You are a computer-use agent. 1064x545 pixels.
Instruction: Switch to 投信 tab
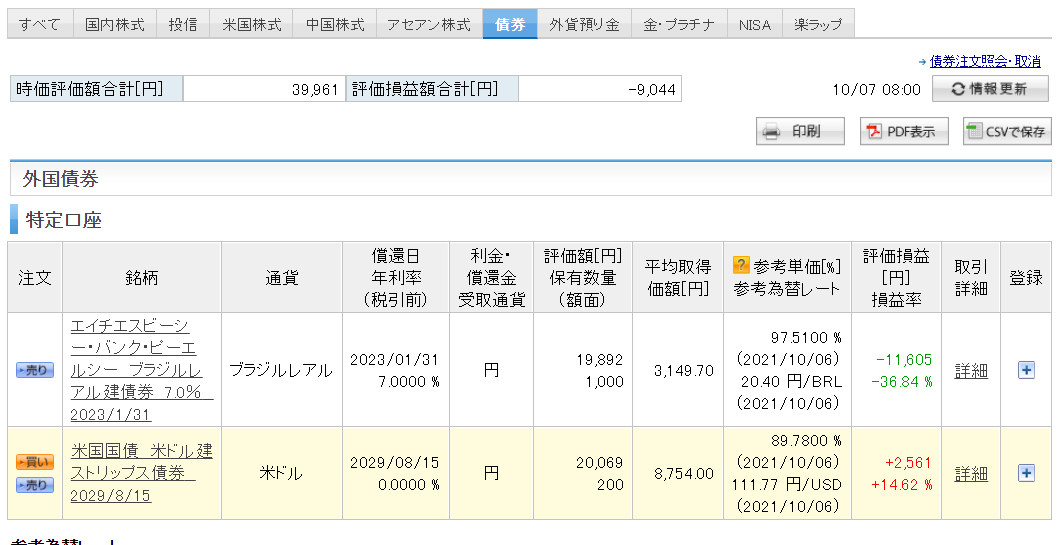point(183,24)
